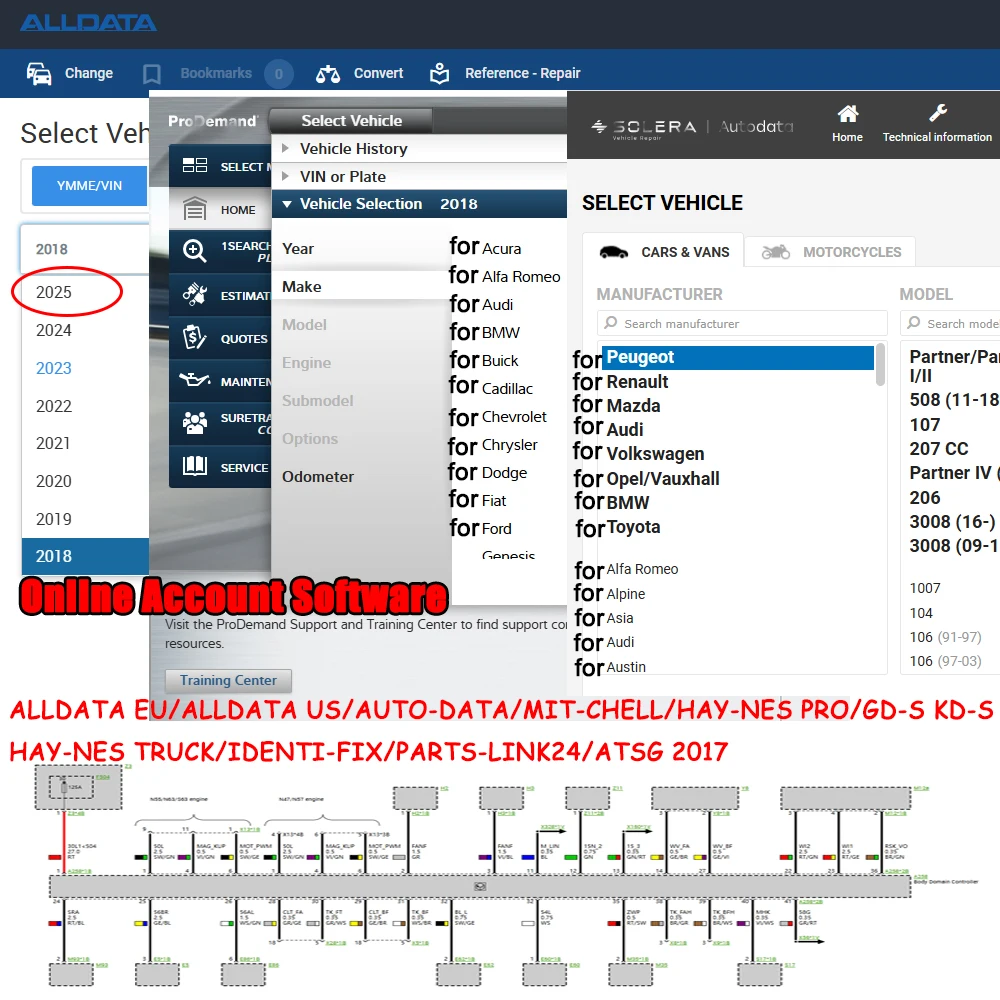Select the Year step in ProDemand

pos(298,249)
